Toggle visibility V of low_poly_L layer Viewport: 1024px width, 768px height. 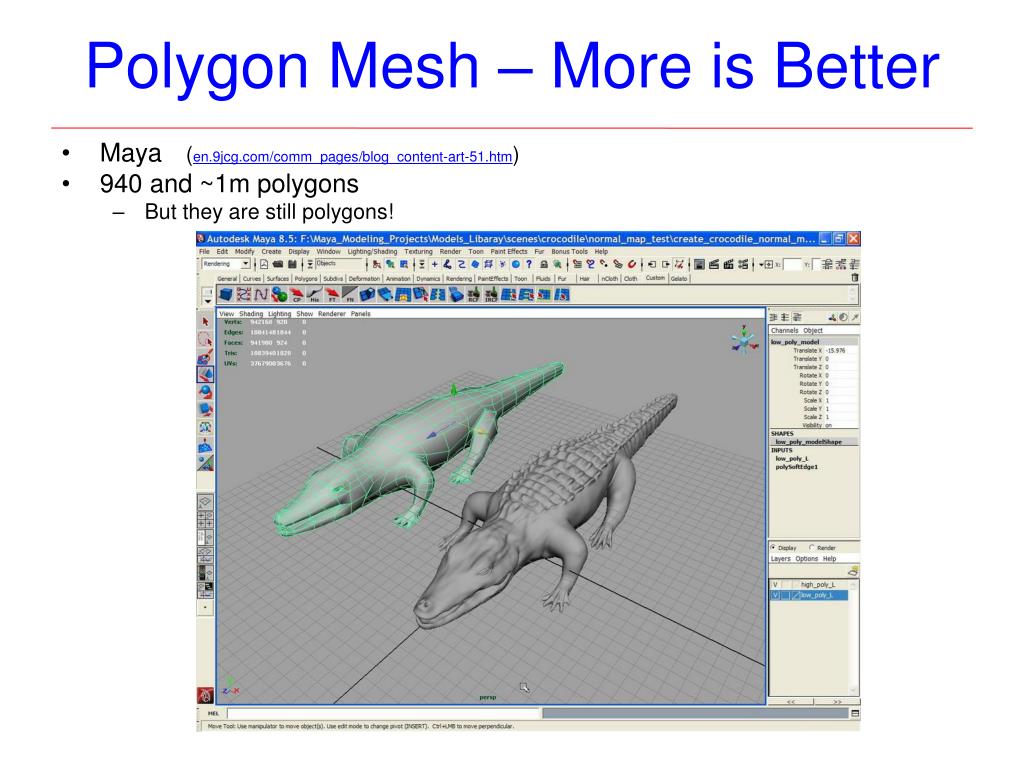pyautogui.click(x=775, y=596)
